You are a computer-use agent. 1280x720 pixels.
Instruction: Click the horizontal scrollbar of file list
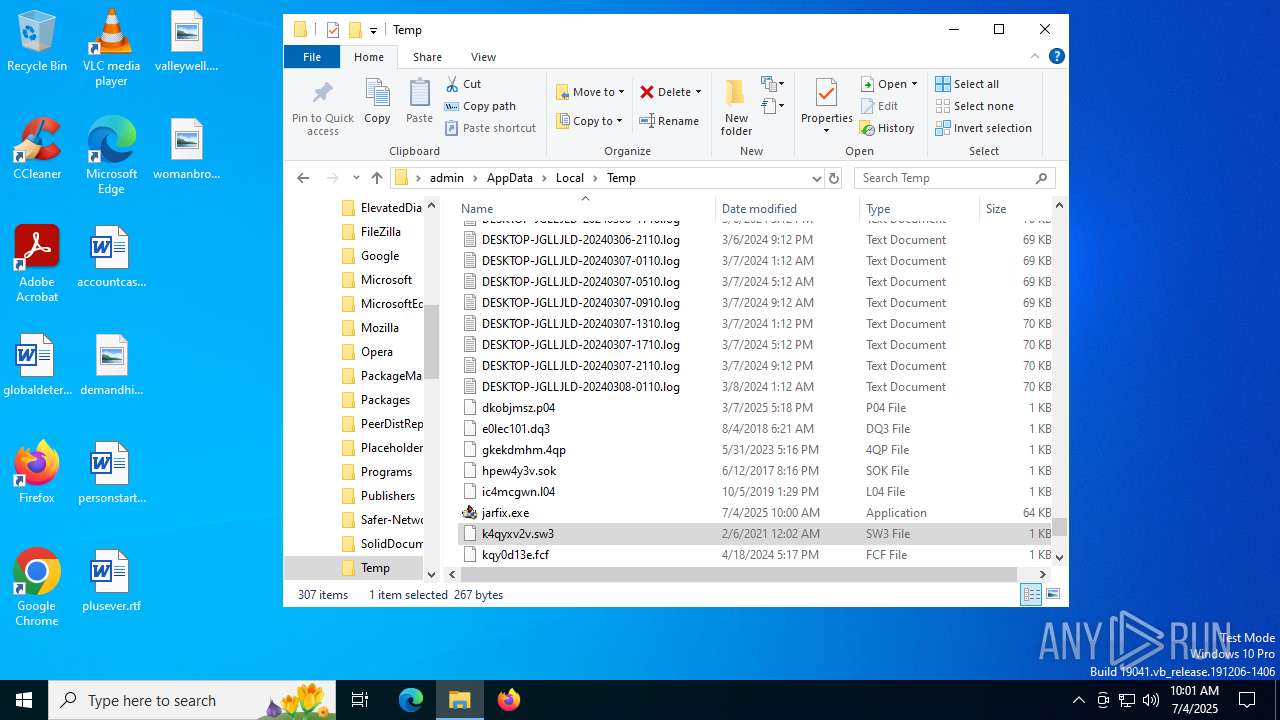[x=738, y=574]
